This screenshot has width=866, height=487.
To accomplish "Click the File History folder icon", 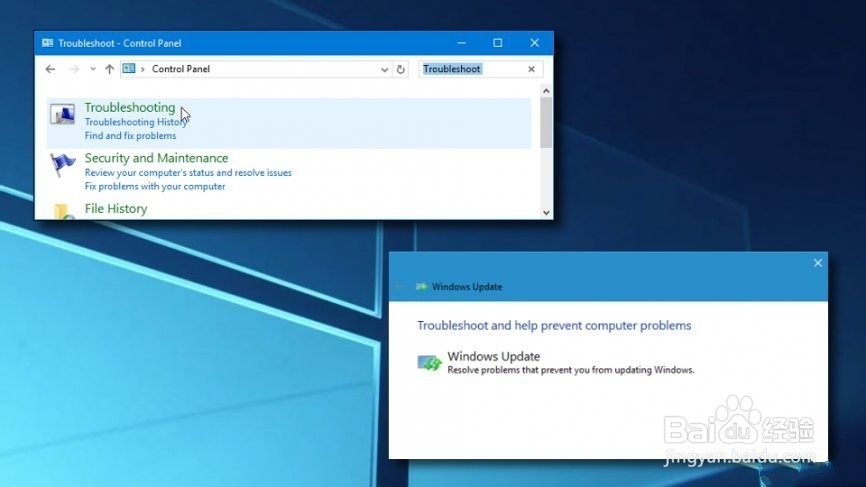I will (x=63, y=211).
